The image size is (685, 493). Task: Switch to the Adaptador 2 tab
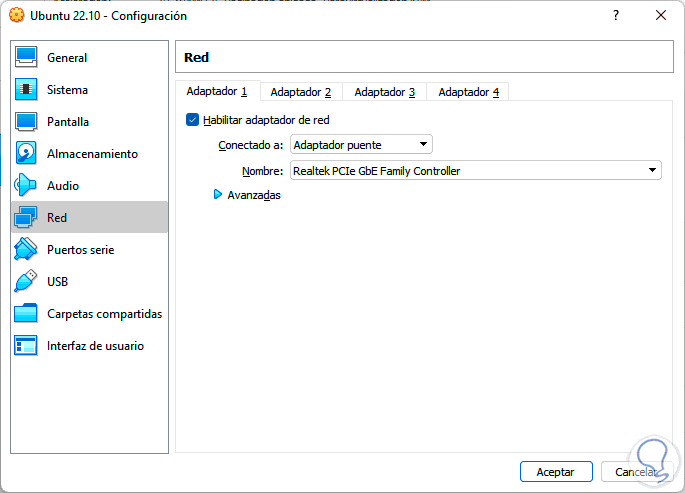tap(300, 92)
